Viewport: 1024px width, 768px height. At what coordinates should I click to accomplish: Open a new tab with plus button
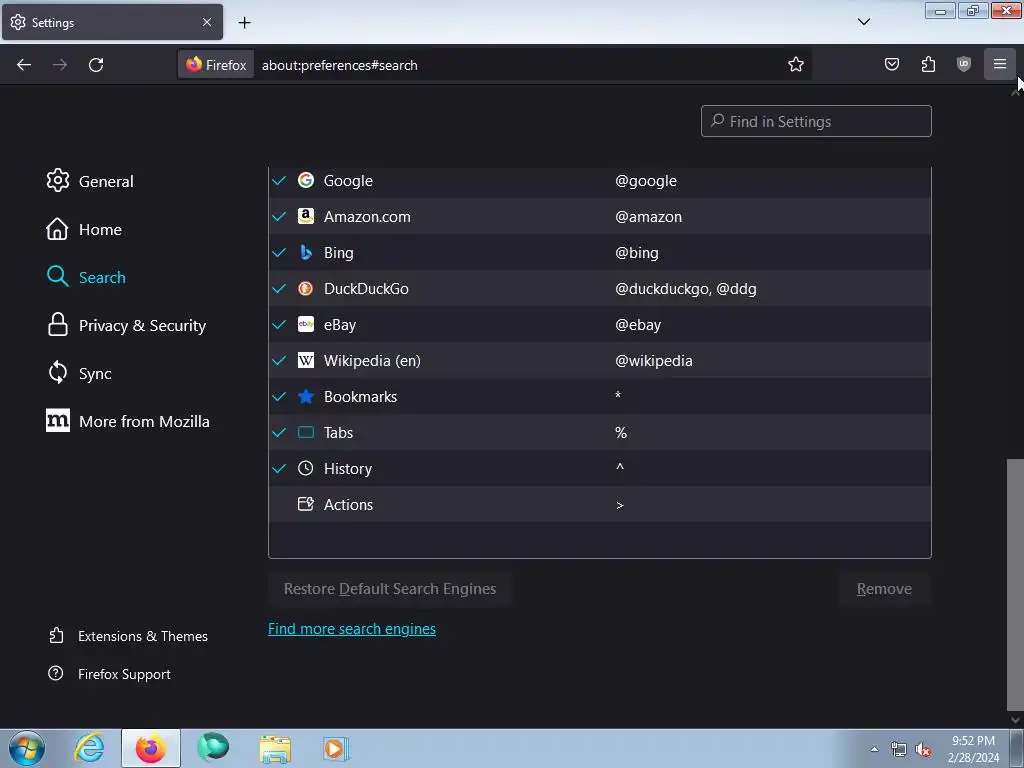tap(244, 22)
